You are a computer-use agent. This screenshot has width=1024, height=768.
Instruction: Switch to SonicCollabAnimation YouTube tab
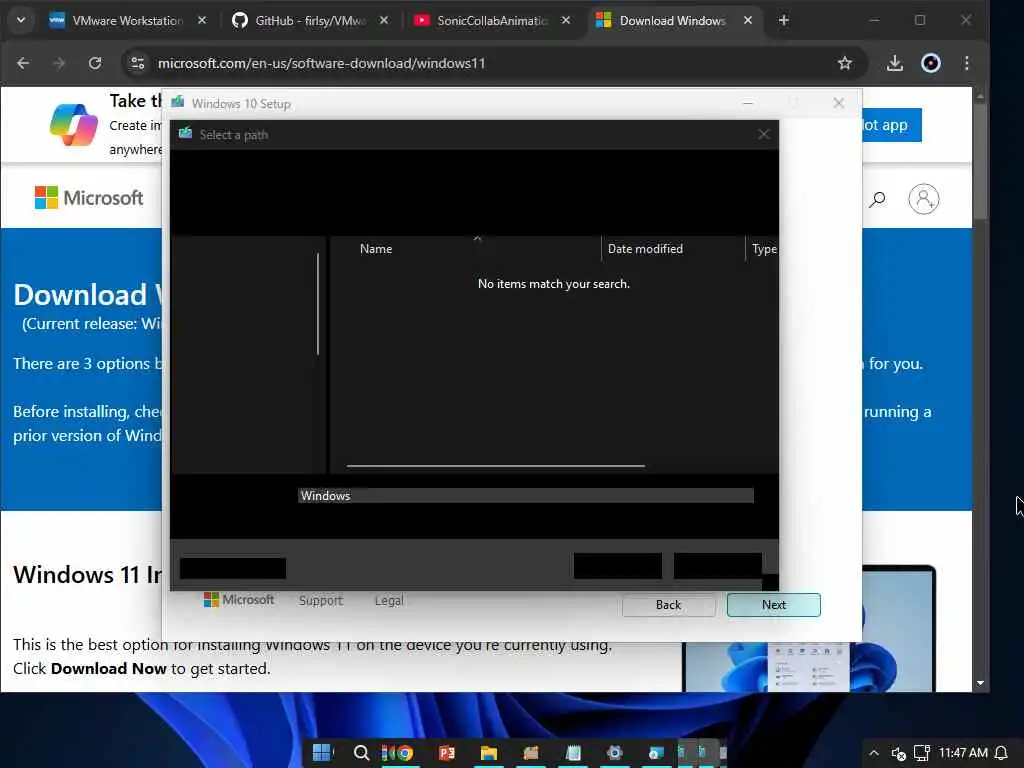(x=492, y=20)
